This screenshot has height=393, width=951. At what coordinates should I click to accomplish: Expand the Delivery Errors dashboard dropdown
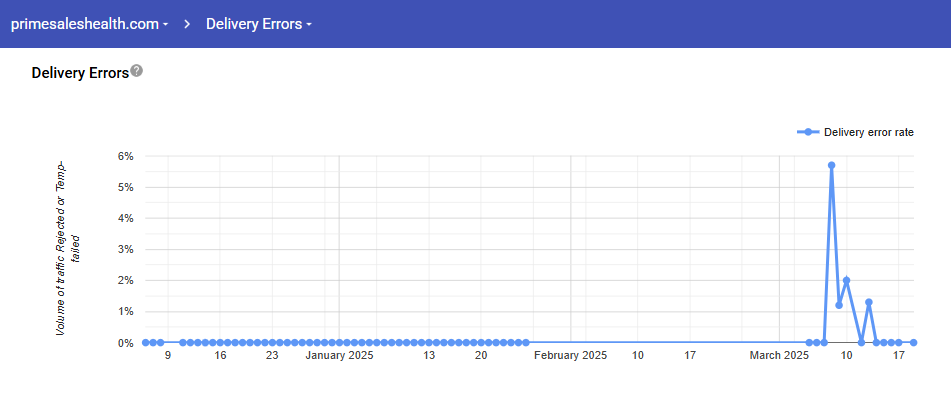(259, 24)
